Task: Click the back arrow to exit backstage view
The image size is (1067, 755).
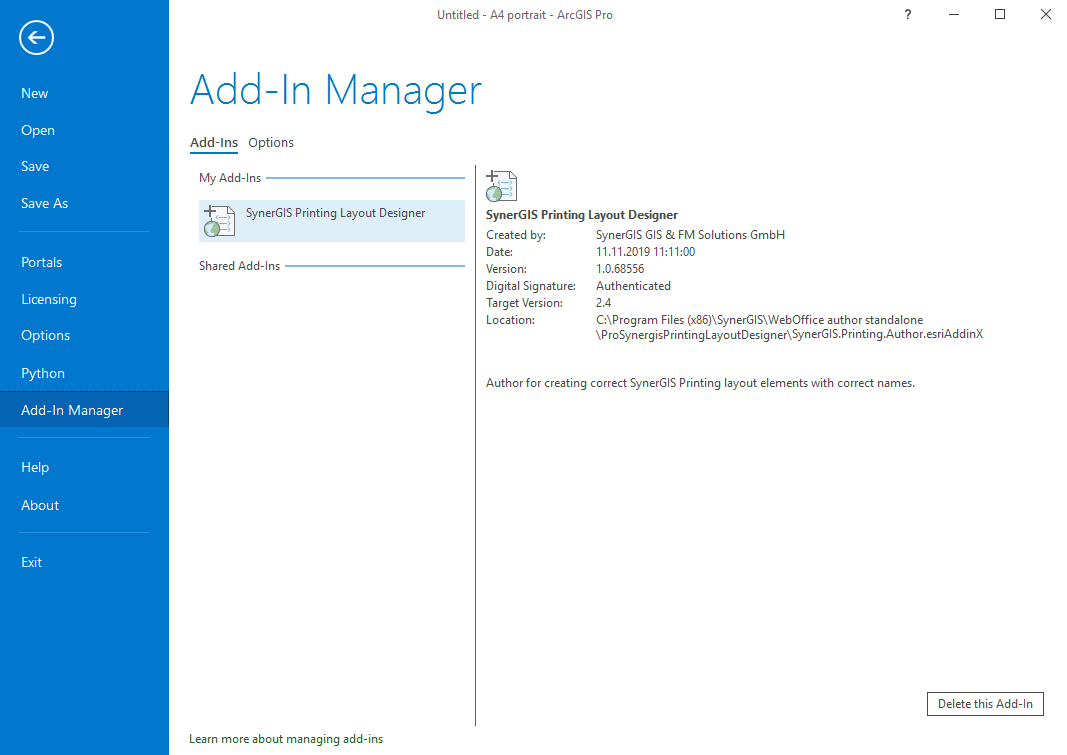Action: coord(36,37)
